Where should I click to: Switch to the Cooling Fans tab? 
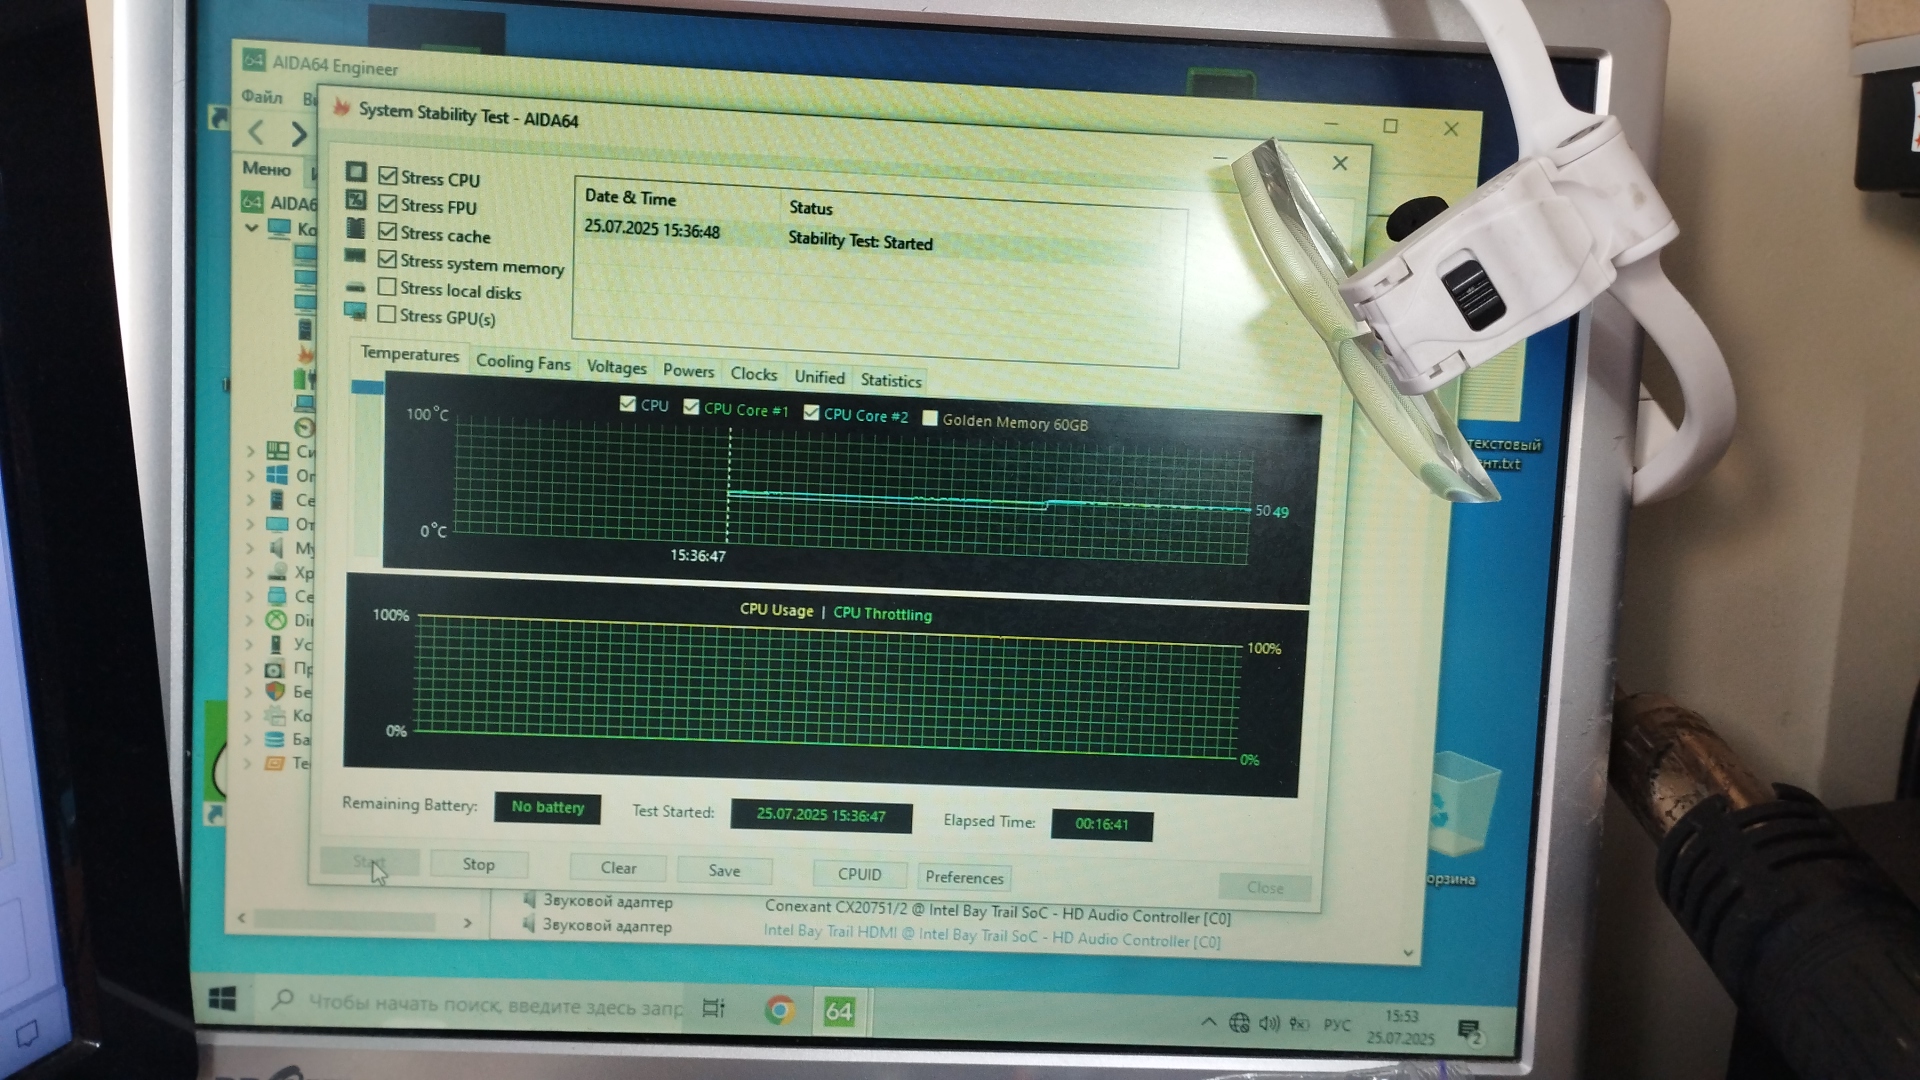tap(522, 362)
